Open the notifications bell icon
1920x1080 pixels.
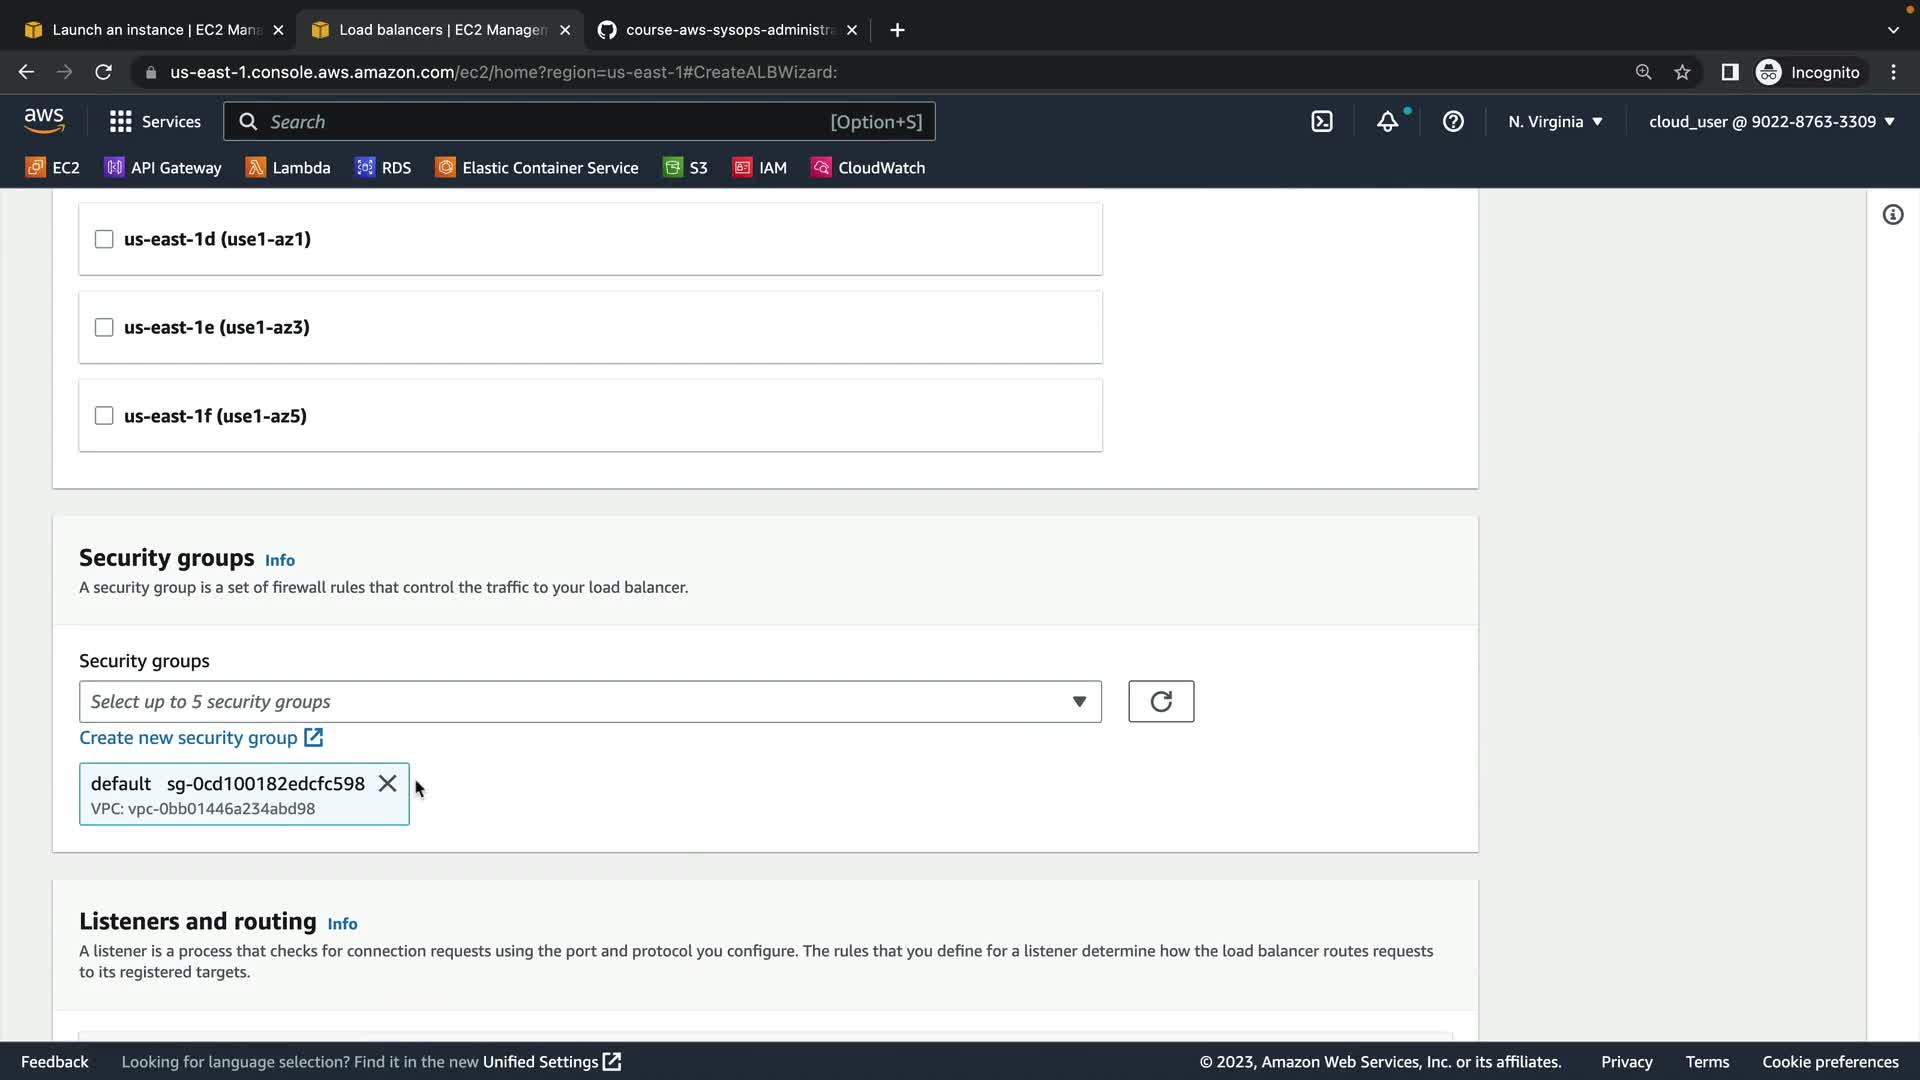(x=1387, y=122)
